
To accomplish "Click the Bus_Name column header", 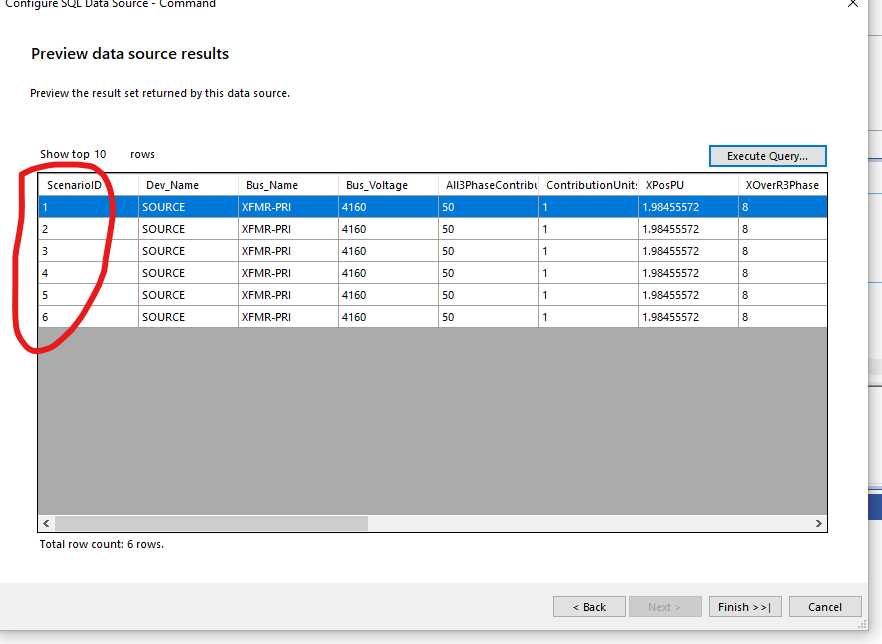I will click(x=272, y=185).
